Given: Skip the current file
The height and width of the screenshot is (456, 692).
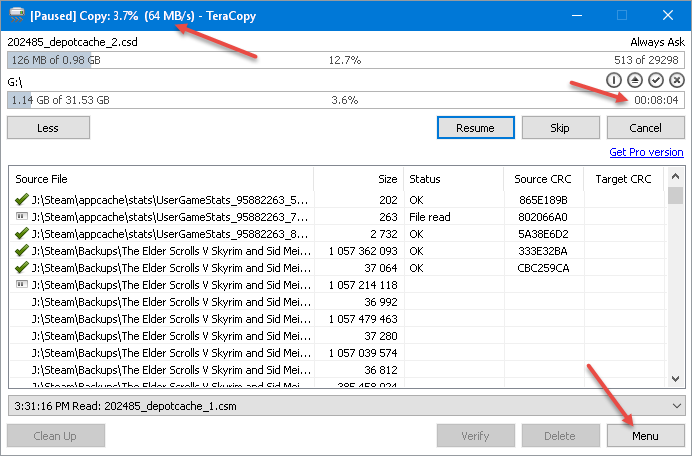Looking at the screenshot, I should pyautogui.click(x=560, y=128).
